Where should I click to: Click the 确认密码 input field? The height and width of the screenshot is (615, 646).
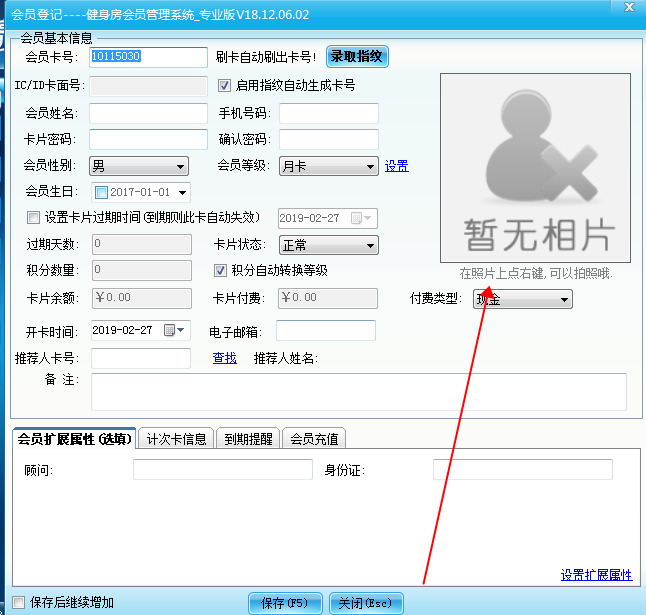click(x=329, y=139)
